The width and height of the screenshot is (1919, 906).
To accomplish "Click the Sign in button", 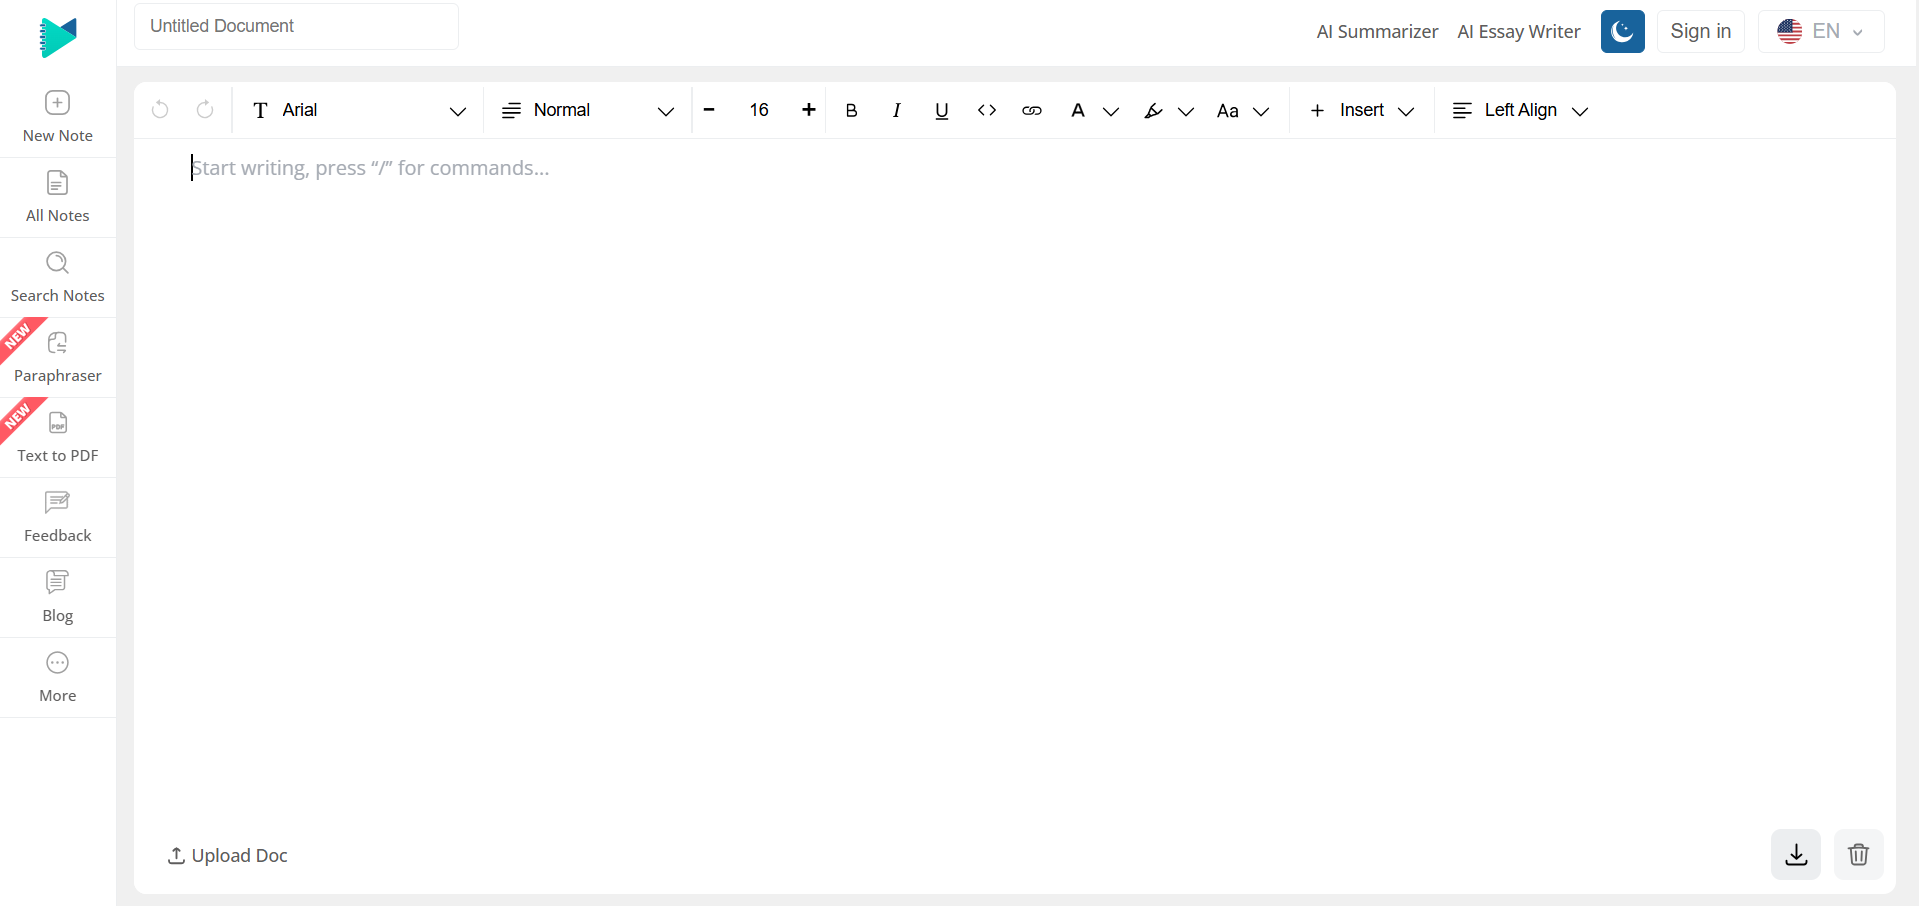I will [1700, 32].
